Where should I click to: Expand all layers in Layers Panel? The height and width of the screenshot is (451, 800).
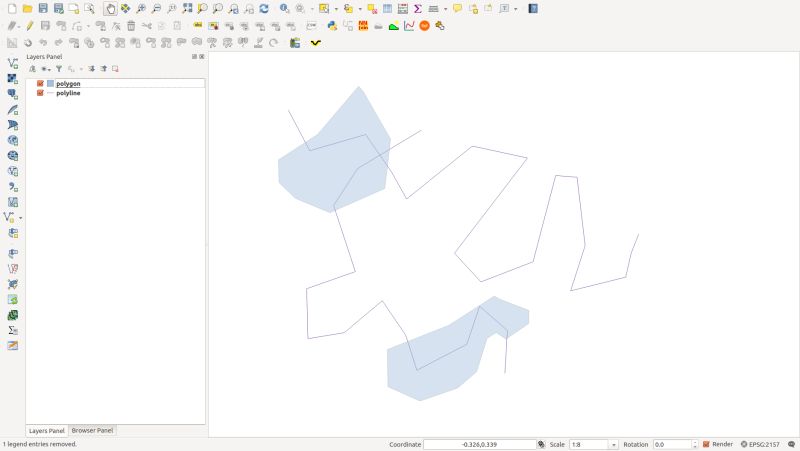click(91, 69)
